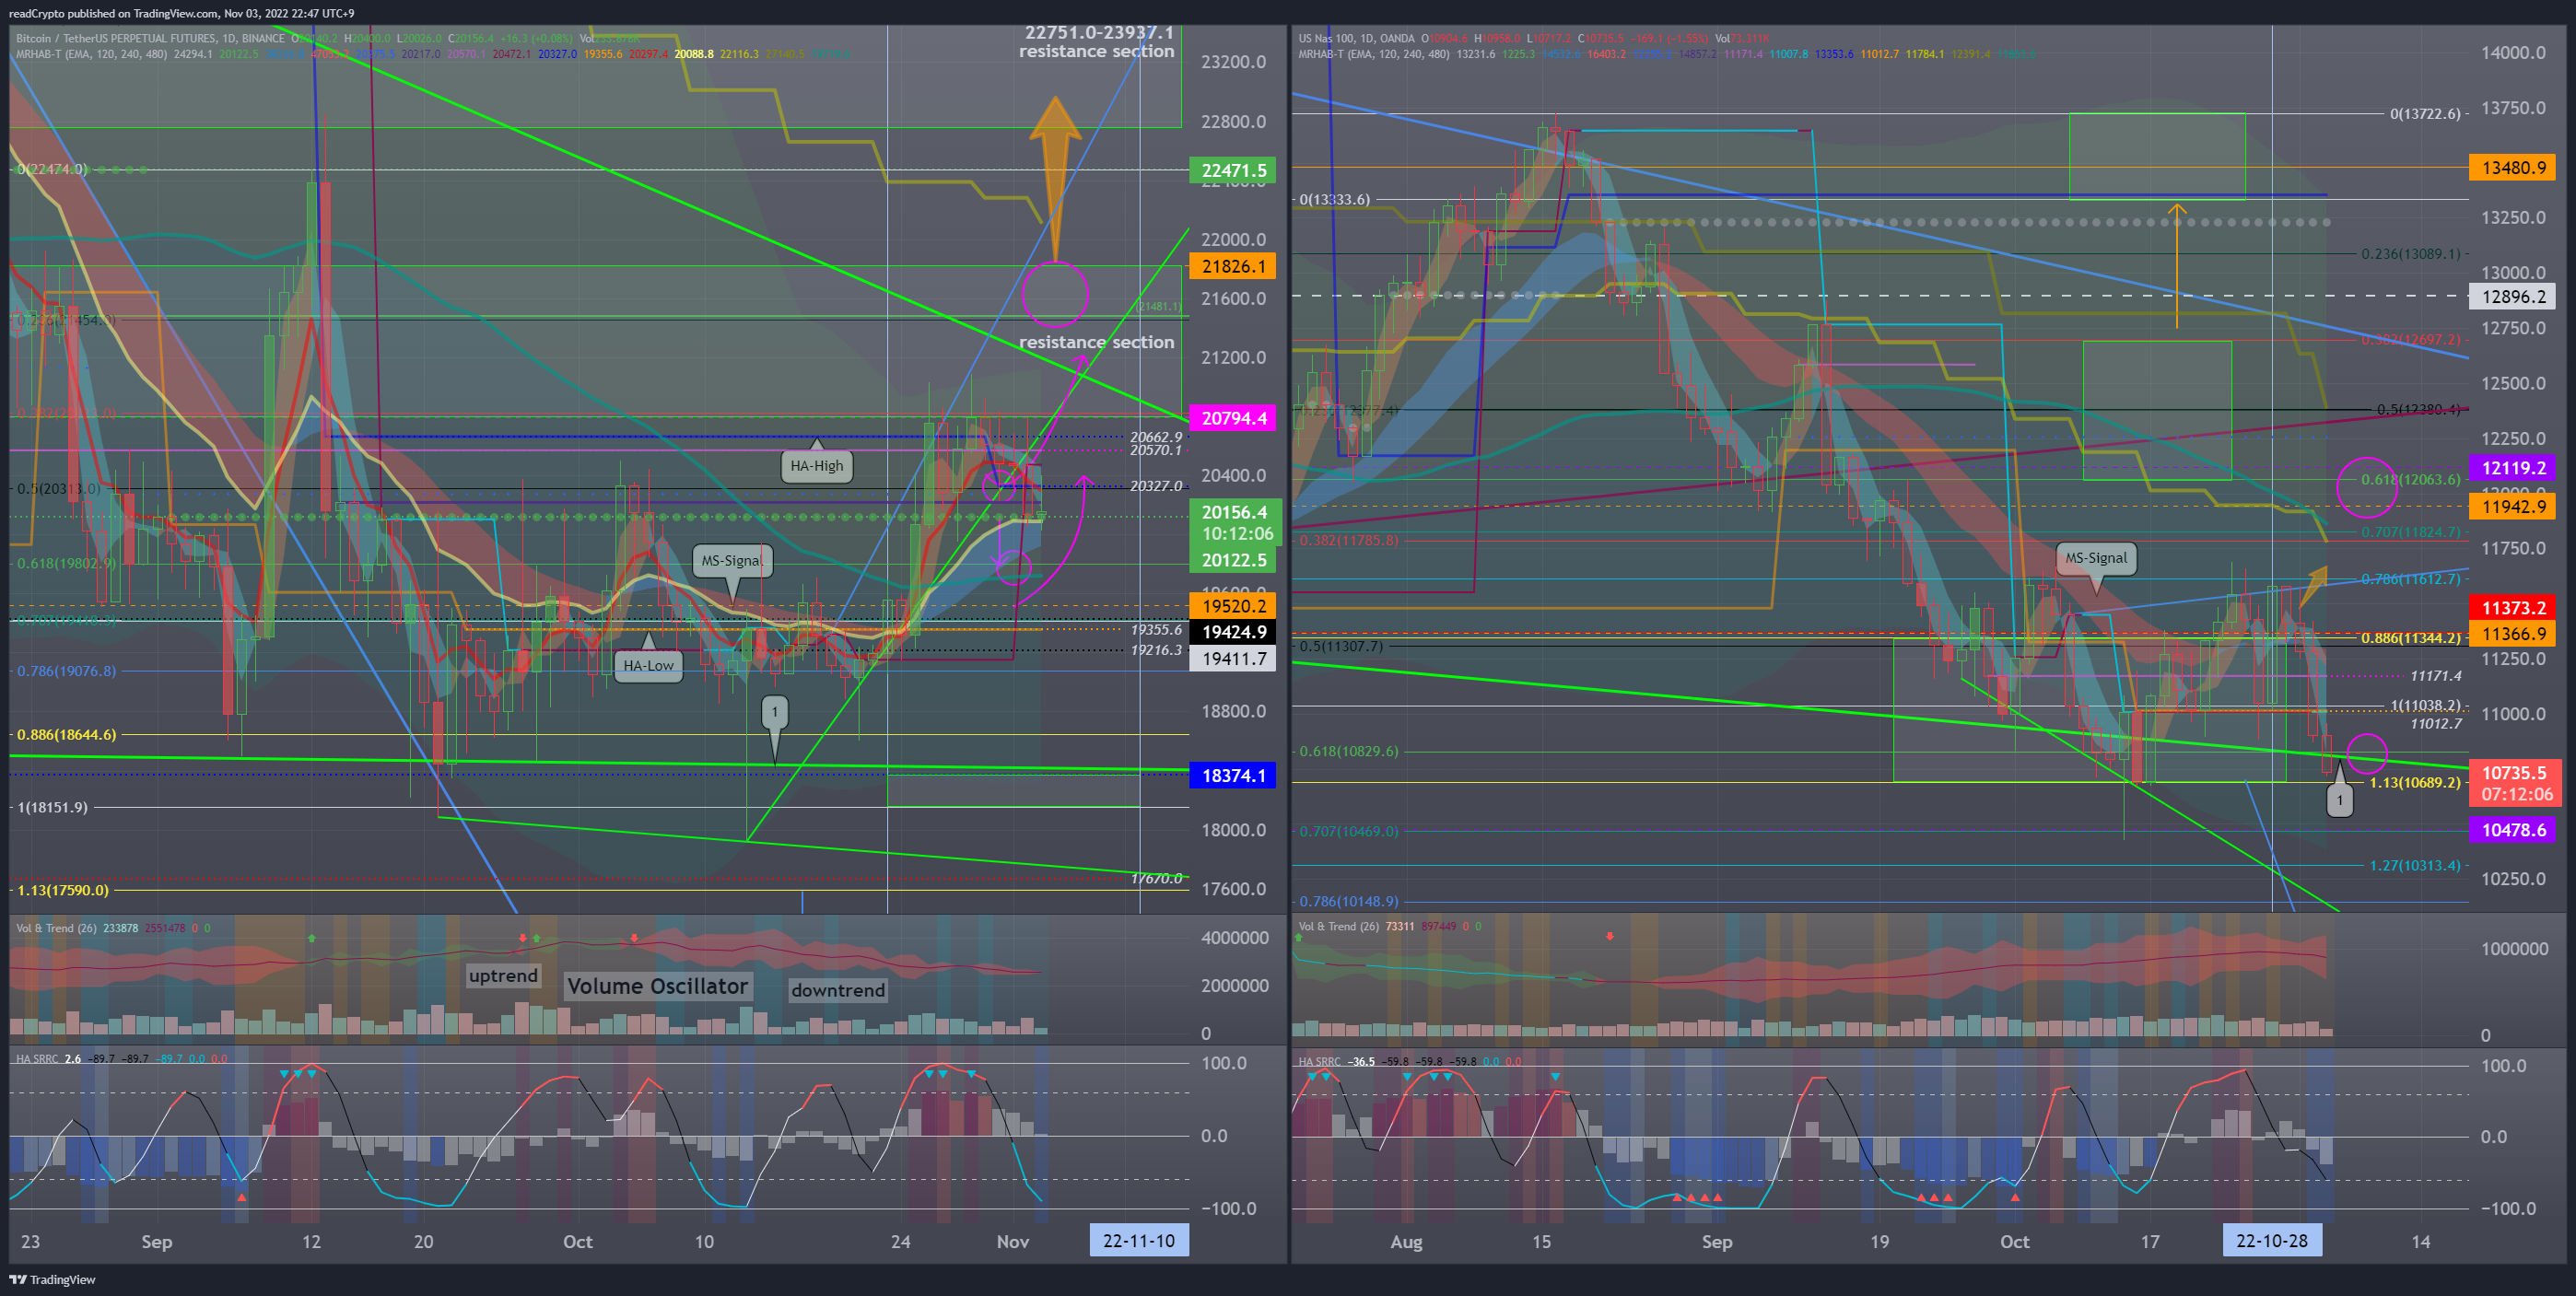
Task: Click the 1.13(17590.0) Fibonacci label
Action: click(x=62, y=889)
